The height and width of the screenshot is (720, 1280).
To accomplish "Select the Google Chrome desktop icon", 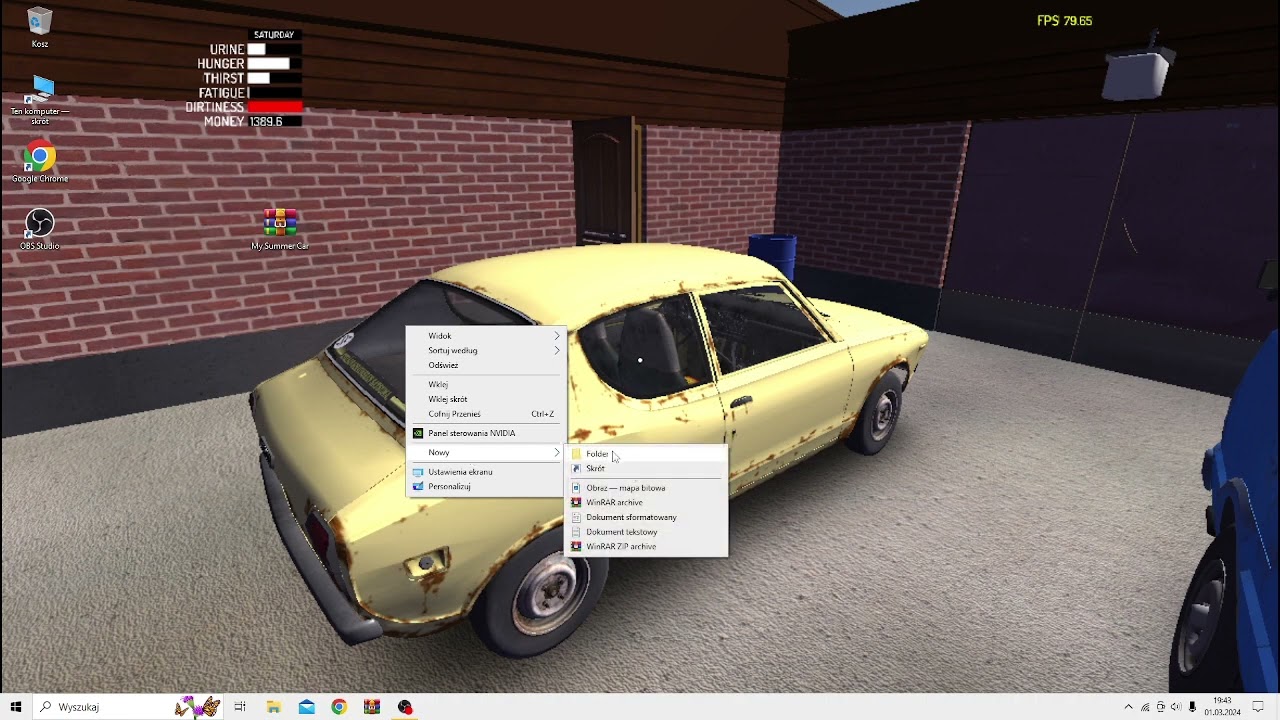I will click(x=40, y=163).
